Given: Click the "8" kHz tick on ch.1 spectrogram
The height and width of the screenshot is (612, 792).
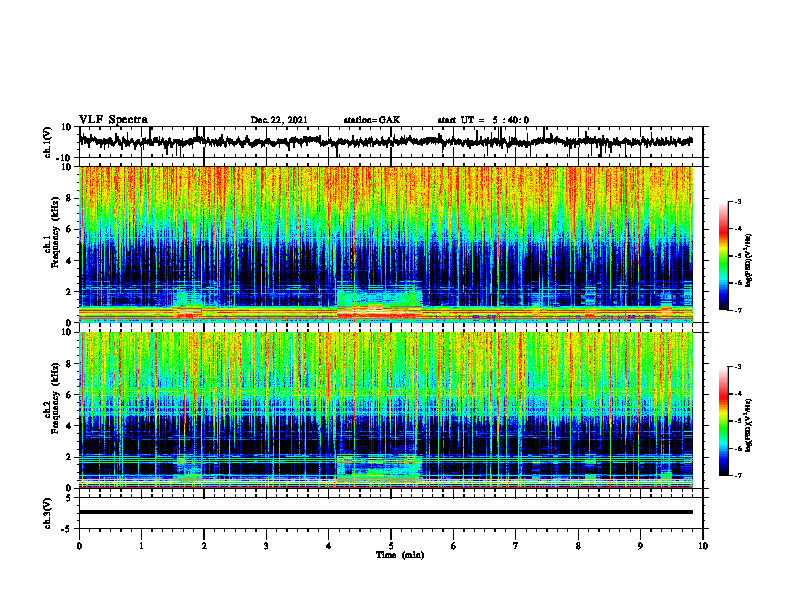Looking at the screenshot, I should [x=70, y=198].
